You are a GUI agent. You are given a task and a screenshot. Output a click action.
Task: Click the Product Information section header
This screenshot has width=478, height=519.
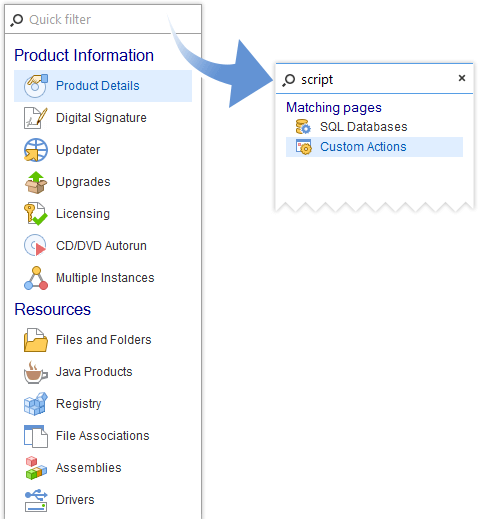(x=84, y=55)
